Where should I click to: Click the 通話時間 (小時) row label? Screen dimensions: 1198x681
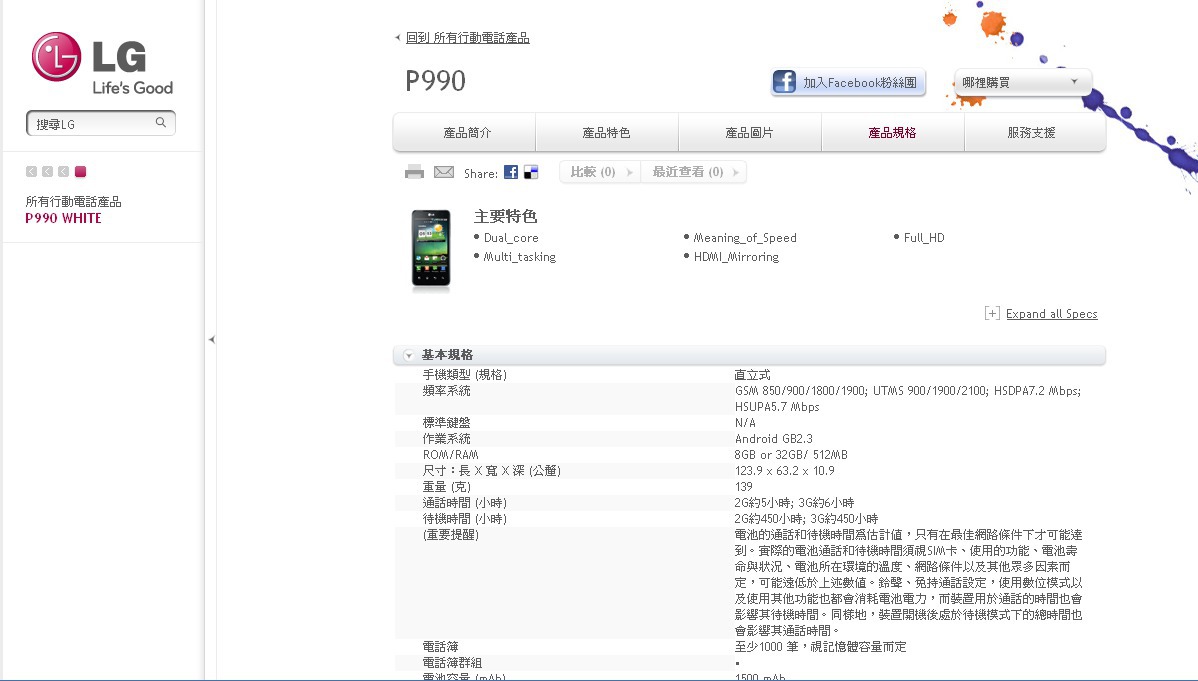point(465,503)
